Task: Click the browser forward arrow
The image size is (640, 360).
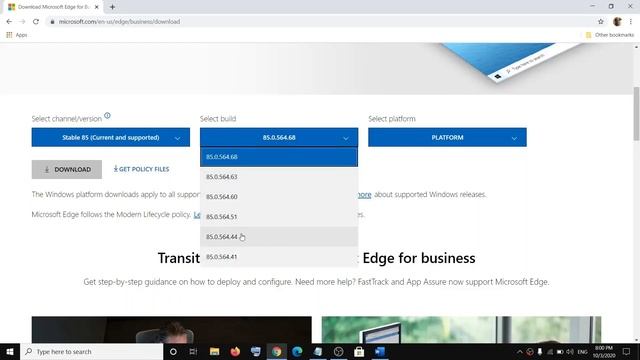Action: [x=22, y=22]
